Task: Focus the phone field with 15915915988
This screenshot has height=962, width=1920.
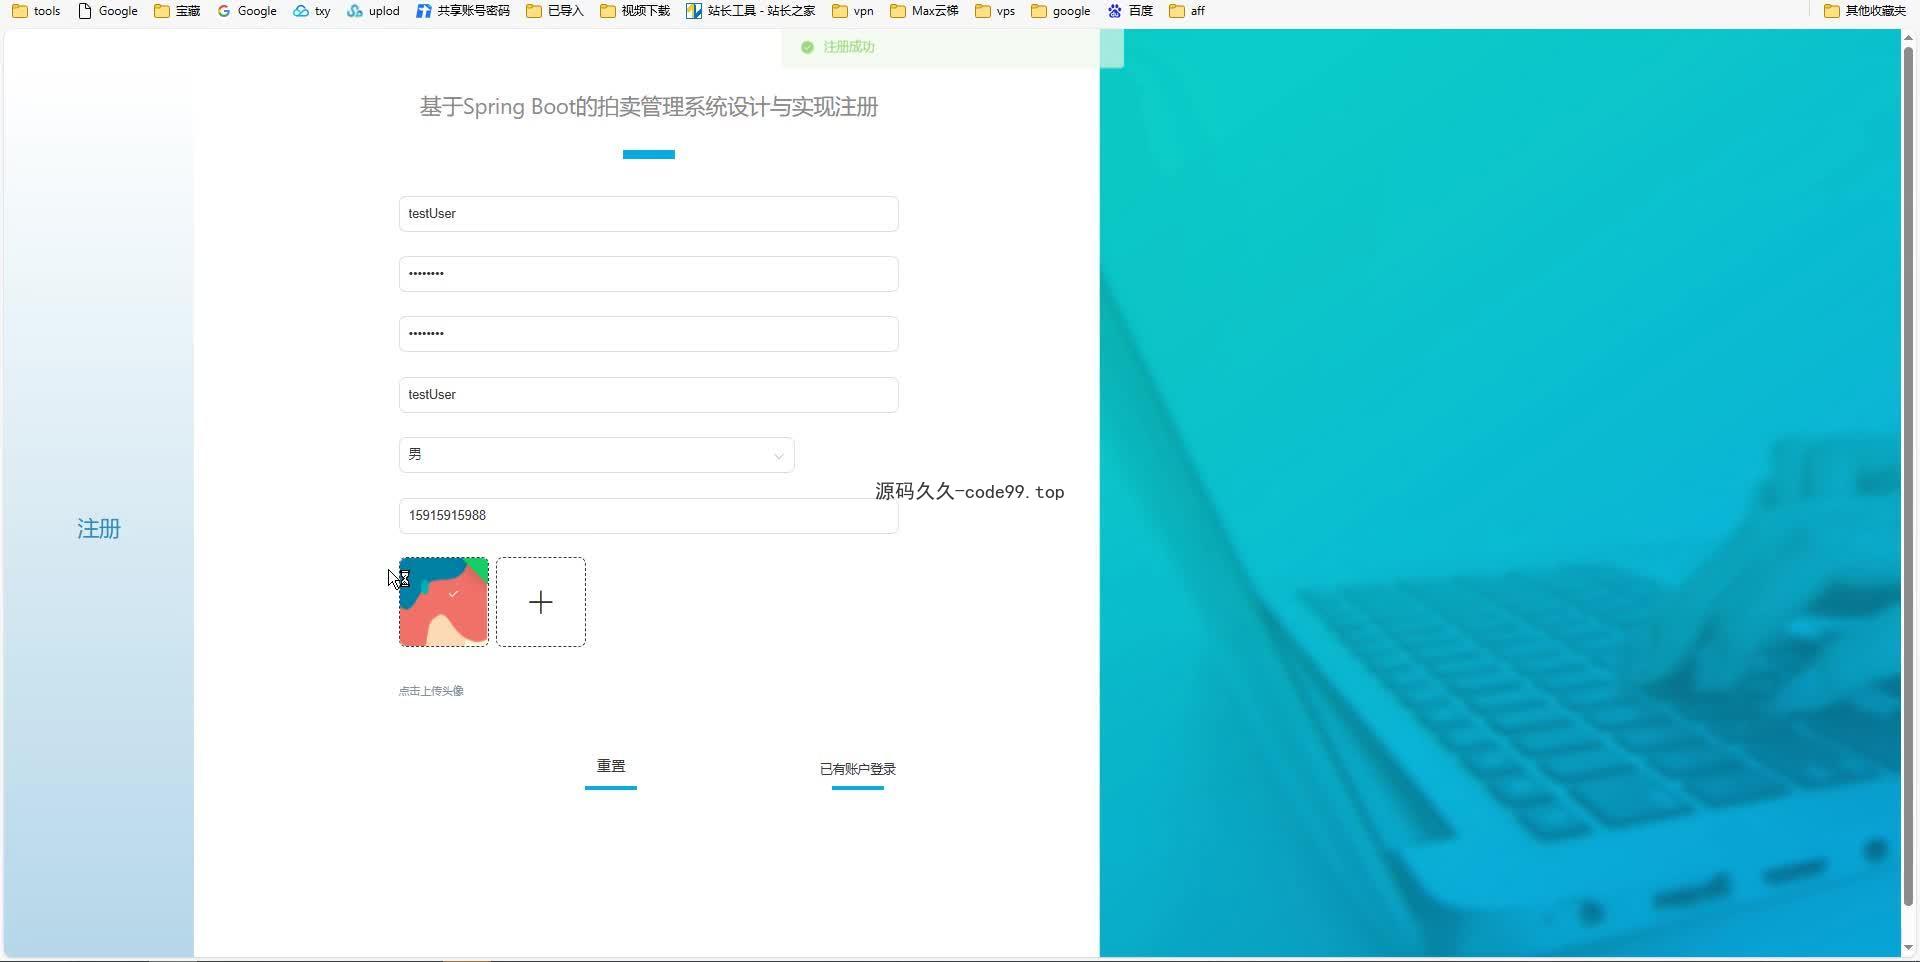Action: tap(649, 516)
